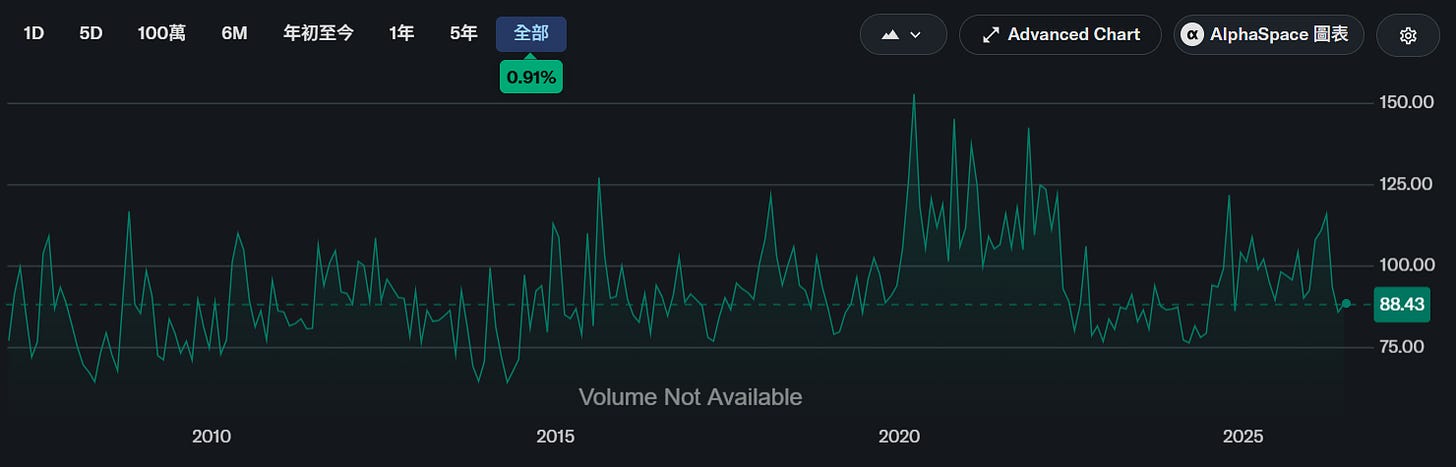1456x467 pixels.
Task: Open AlphaSpace 圖表
Action: click(x=1268, y=35)
